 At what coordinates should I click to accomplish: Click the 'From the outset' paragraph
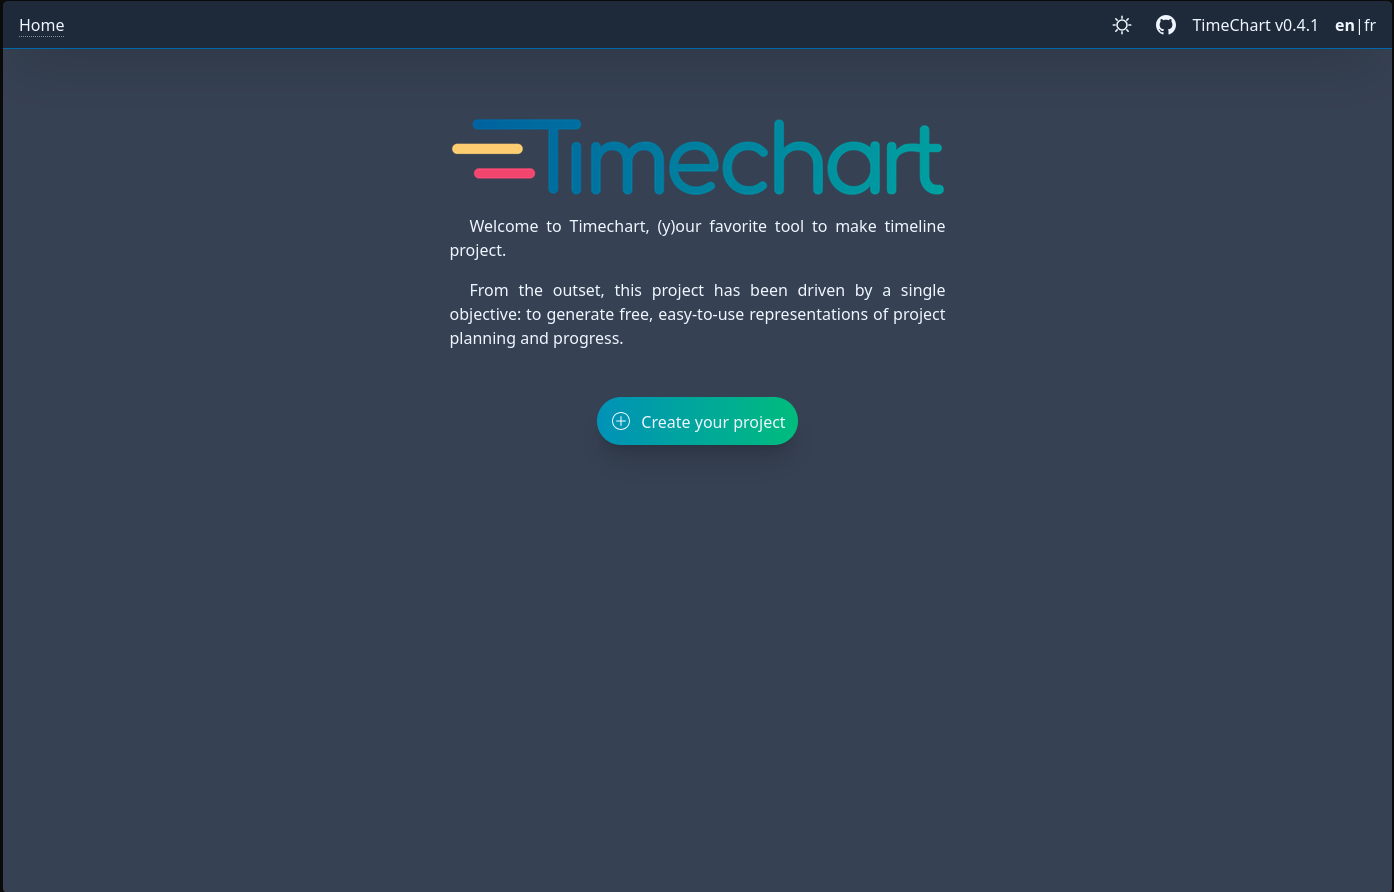coord(697,314)
